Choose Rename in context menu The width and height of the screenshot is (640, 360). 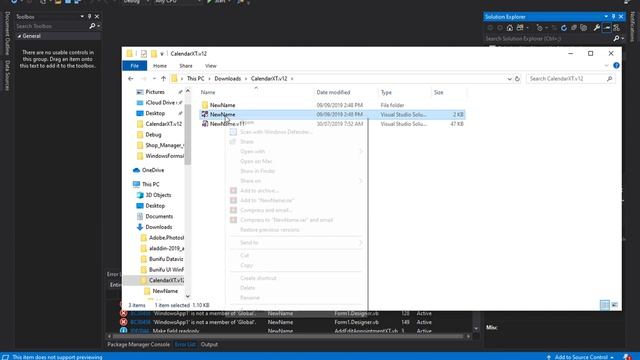[x=250, y=298]
